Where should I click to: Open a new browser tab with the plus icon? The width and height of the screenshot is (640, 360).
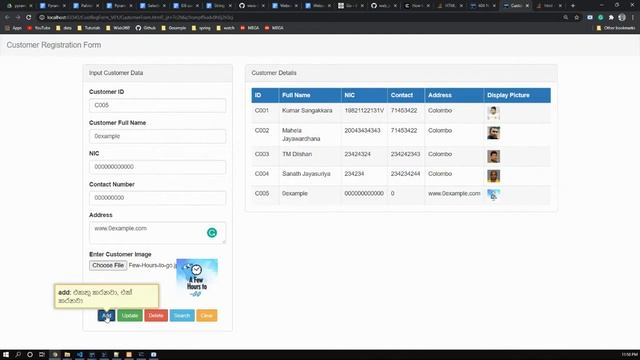point(572,6)
